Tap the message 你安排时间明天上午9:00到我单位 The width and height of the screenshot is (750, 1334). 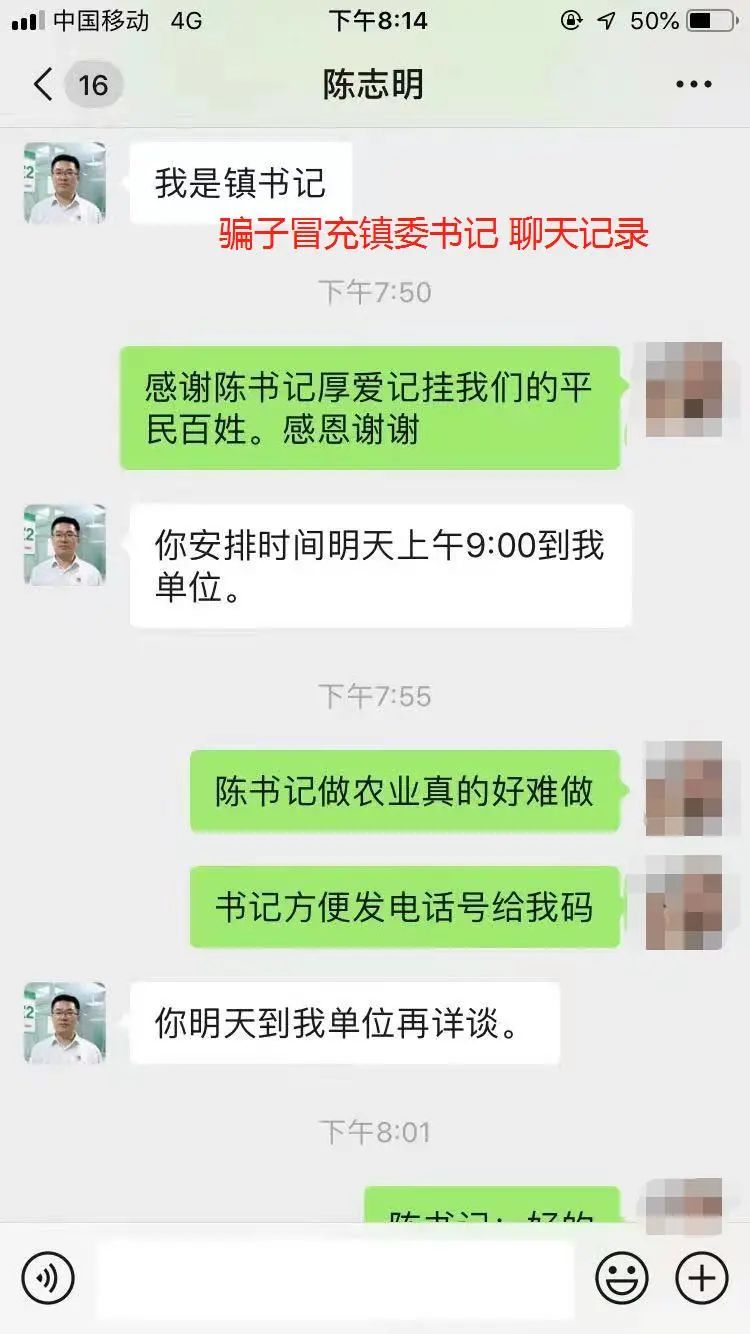tap(381, 566)
